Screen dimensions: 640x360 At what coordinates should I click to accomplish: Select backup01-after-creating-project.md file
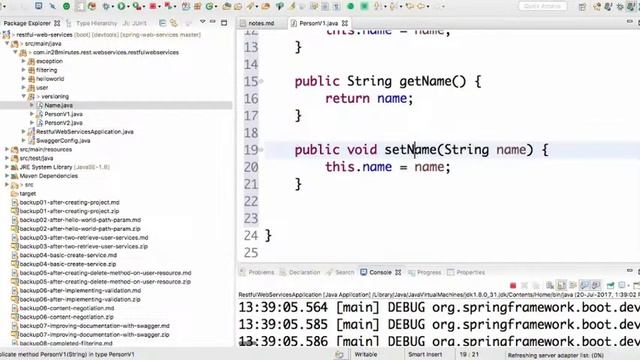(x=69, y=202)
